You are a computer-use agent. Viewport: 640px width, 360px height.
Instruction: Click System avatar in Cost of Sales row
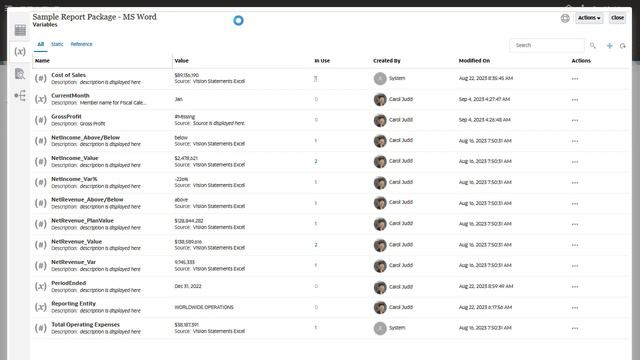380,78
